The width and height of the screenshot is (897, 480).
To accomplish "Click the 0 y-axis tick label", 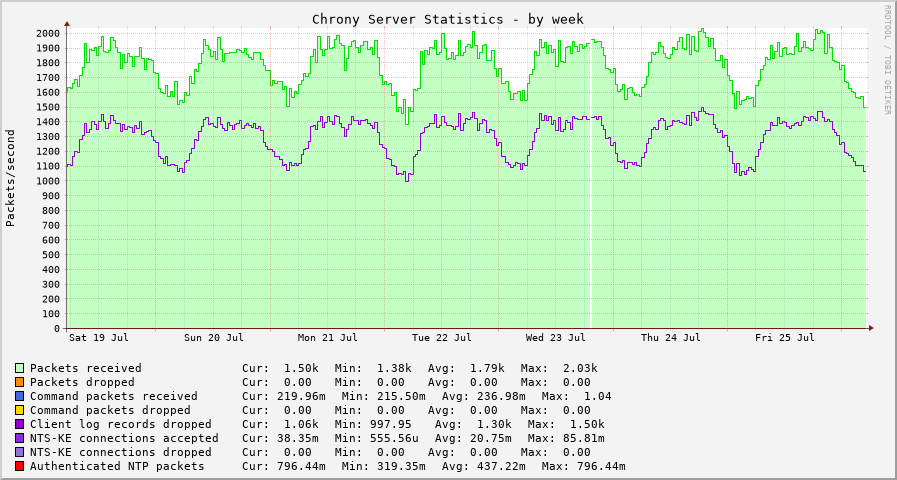I will 57,328.
